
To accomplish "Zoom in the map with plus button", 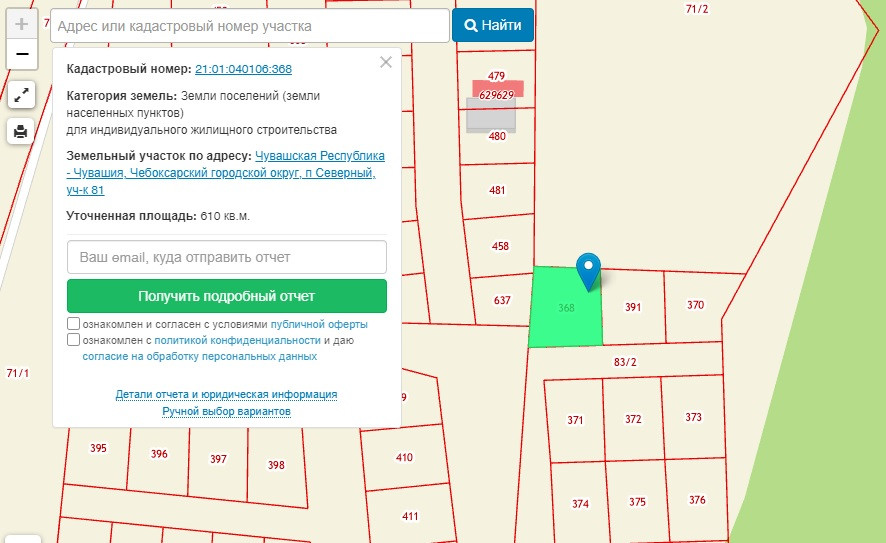I will pyautogui.click(x=21, y=24).
